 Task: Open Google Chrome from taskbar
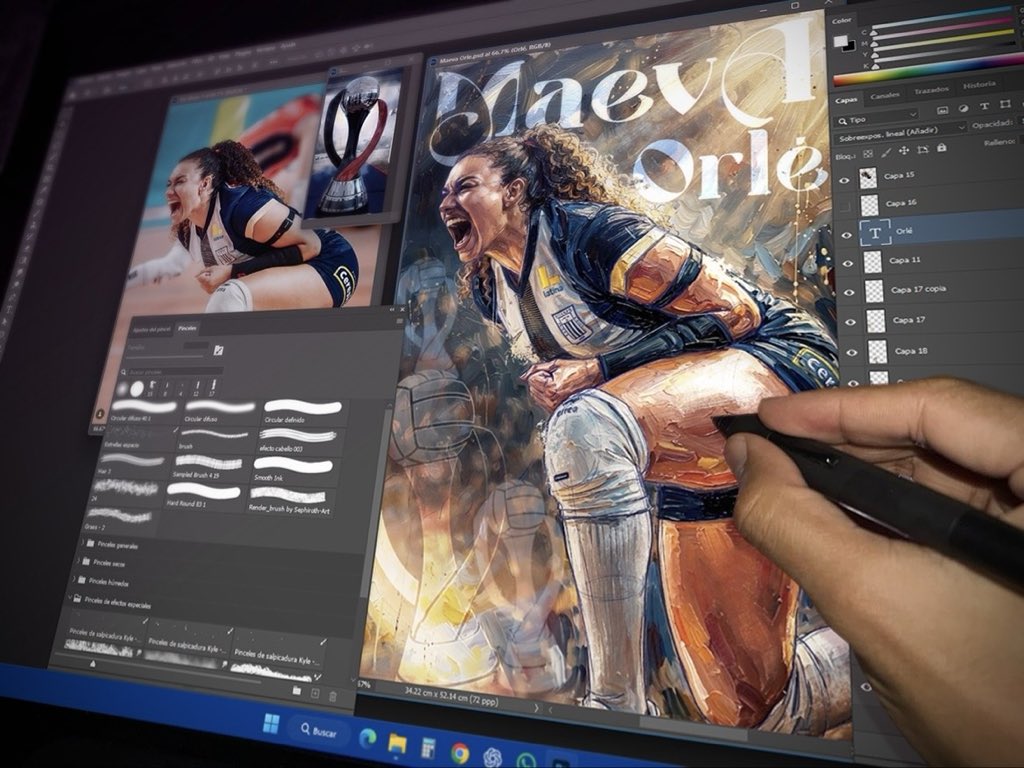pyautogui.click(x=460, y=753)
